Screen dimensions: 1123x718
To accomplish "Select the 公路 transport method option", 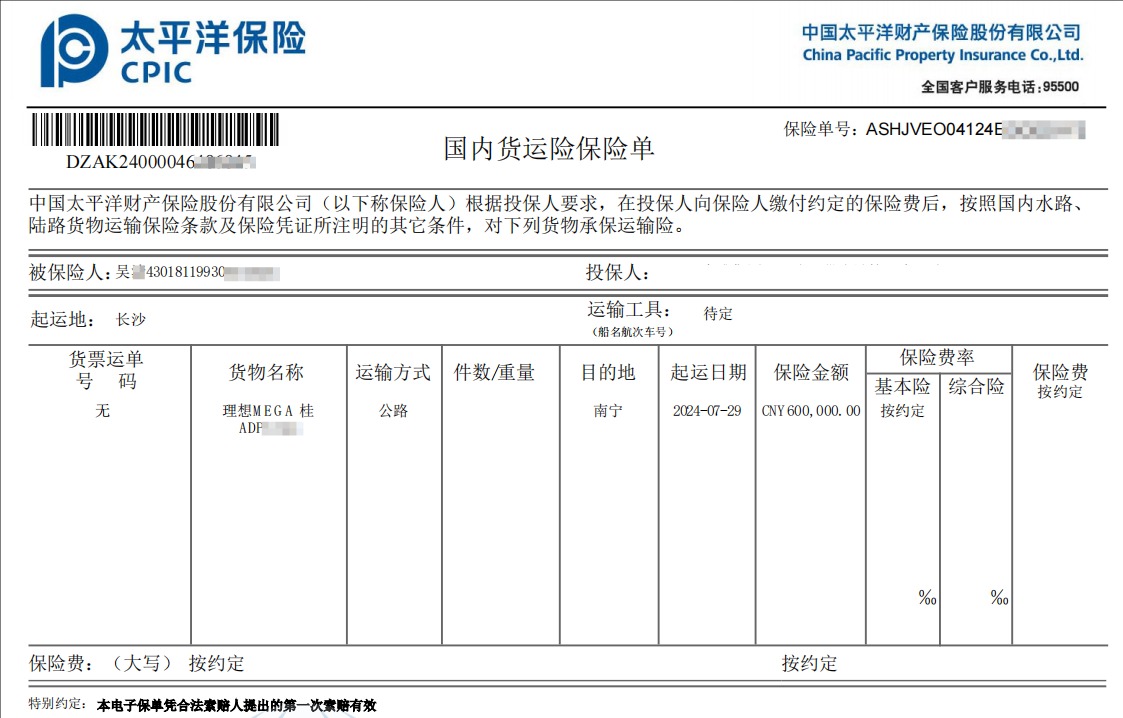I will [x=394, y=410].
